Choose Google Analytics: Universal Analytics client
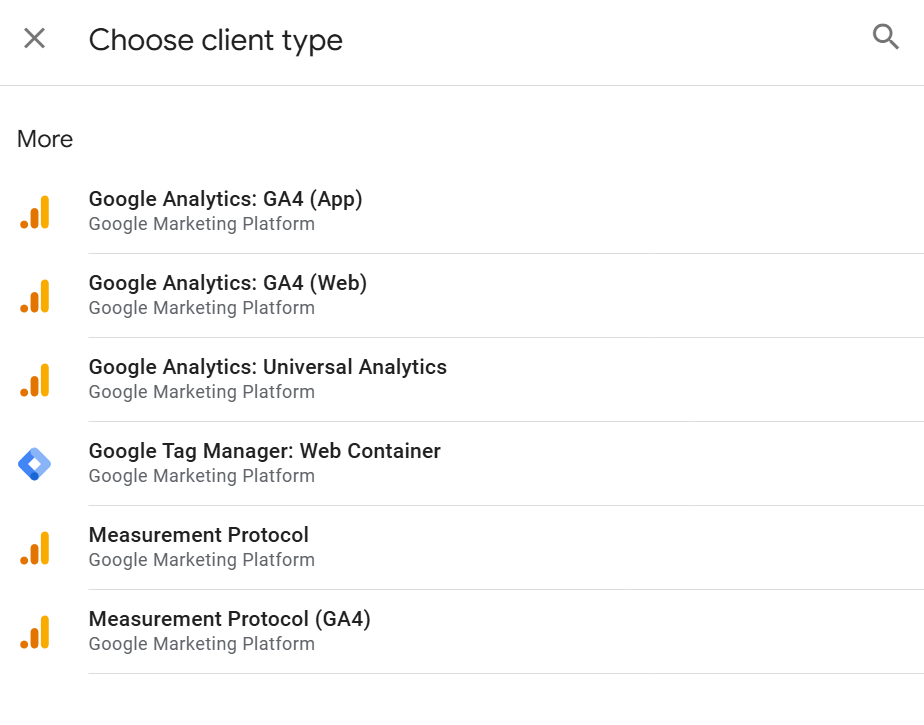 click(x=462, y=380)
